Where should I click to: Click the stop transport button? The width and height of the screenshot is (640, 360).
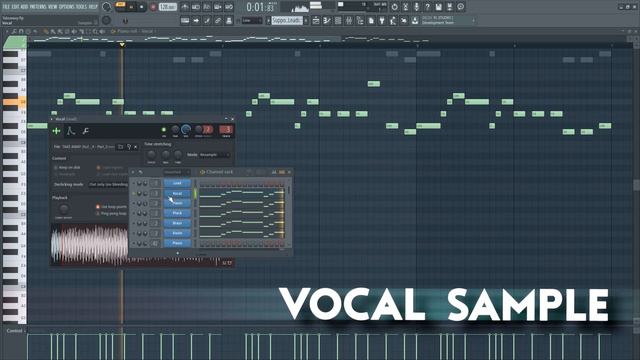point(142,7)
